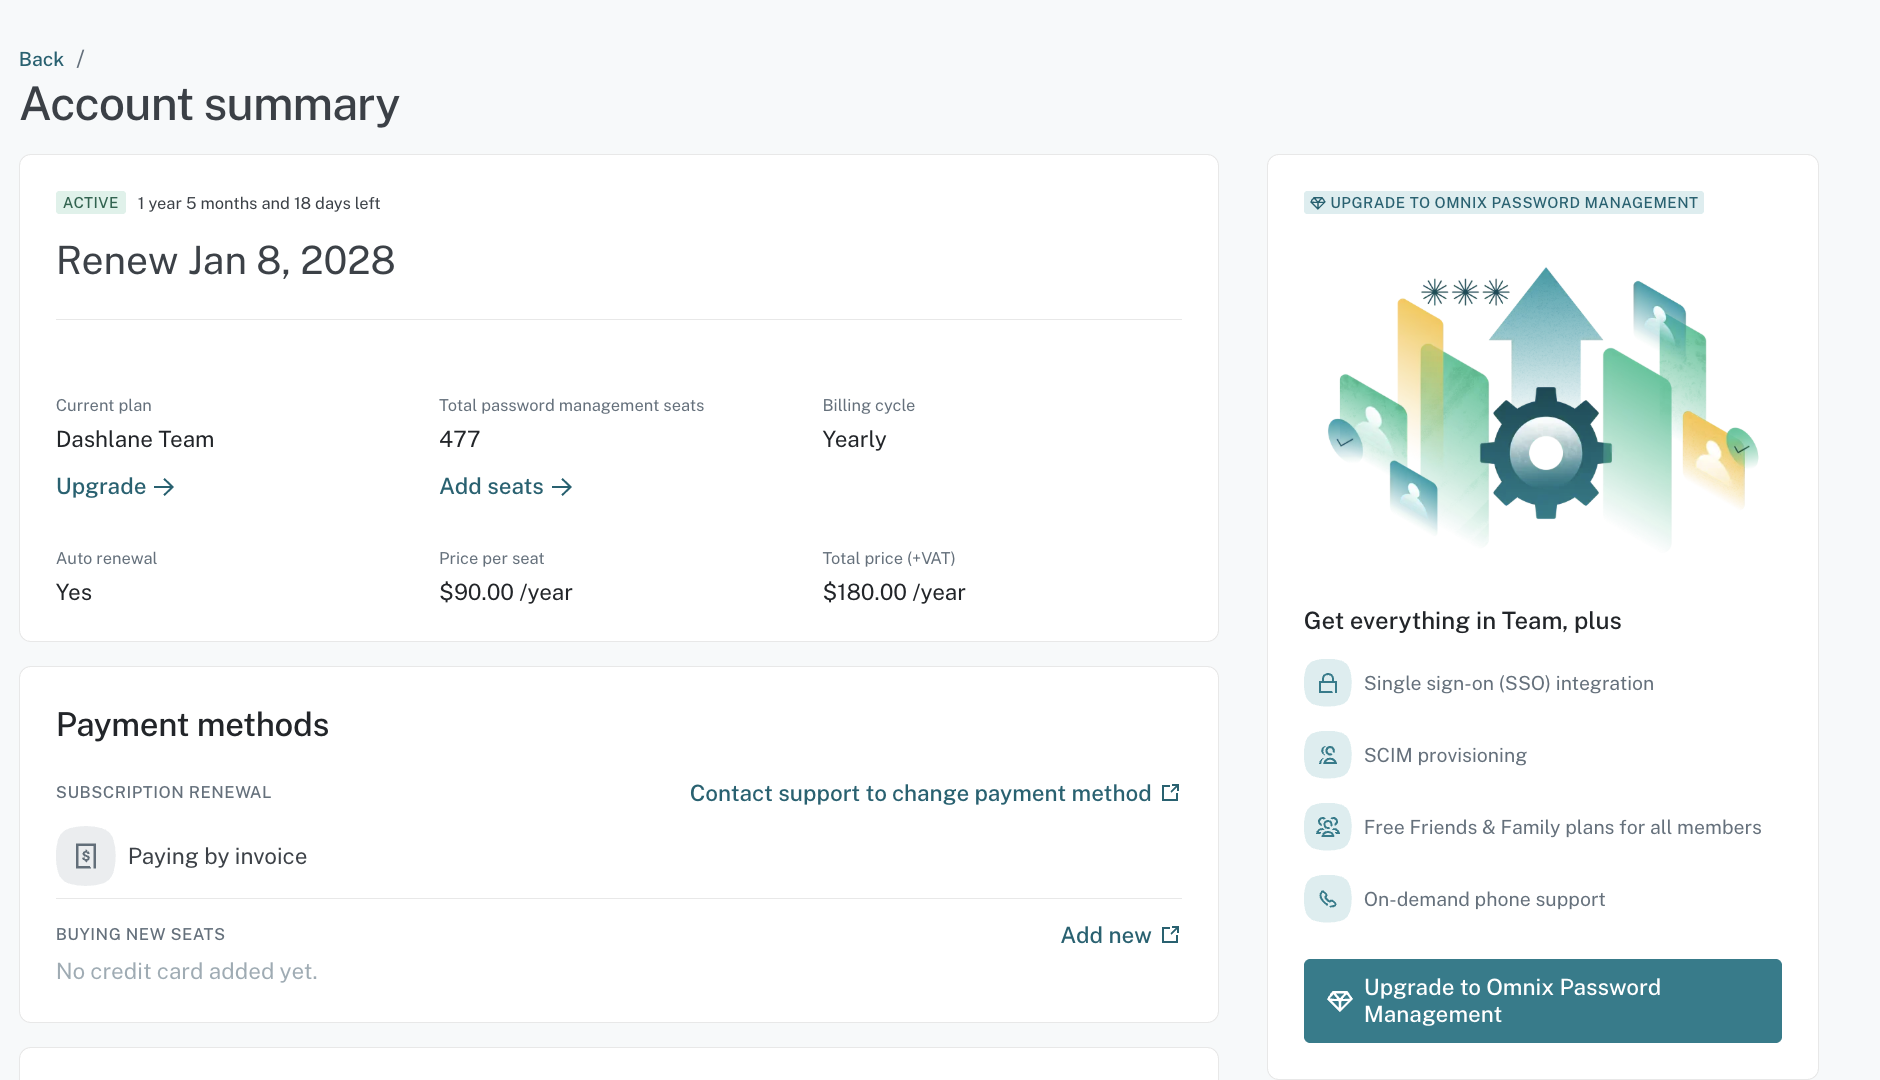Click the external-link icon beside Add new
The image size is (1880, 1080).
click(x=1170, y=935)
